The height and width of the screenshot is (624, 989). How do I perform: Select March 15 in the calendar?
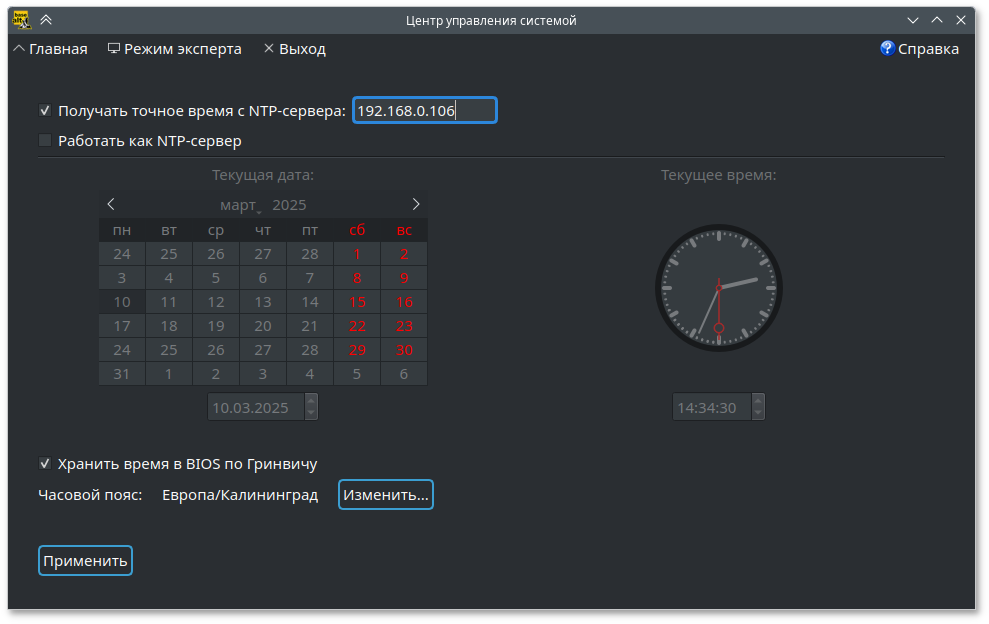pyautogui.click(x=357, y=302)
